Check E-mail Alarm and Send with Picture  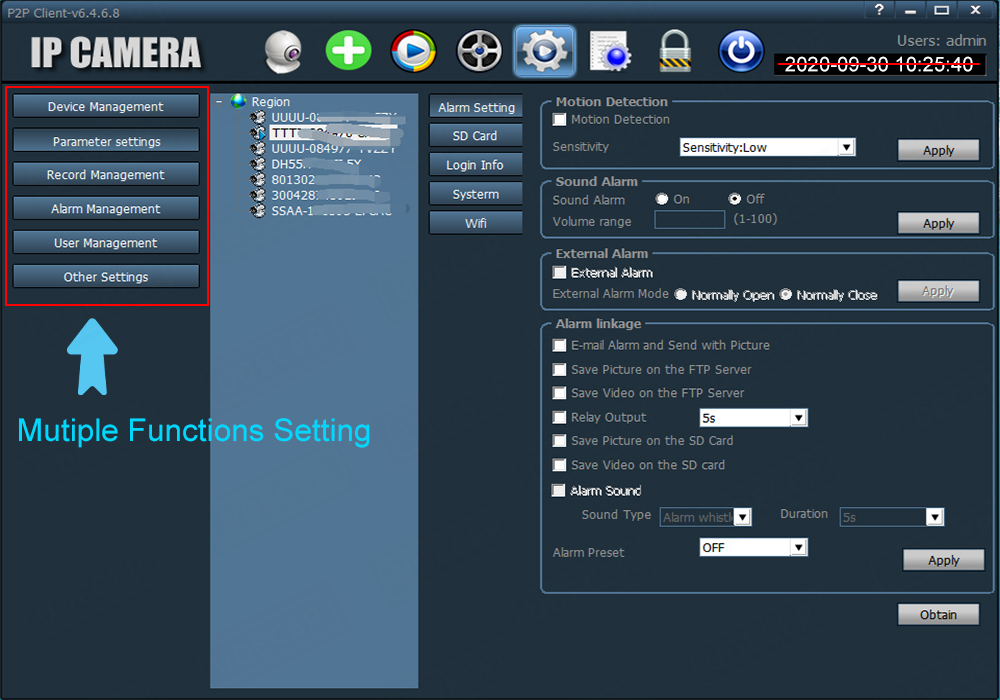click(560, 346)
